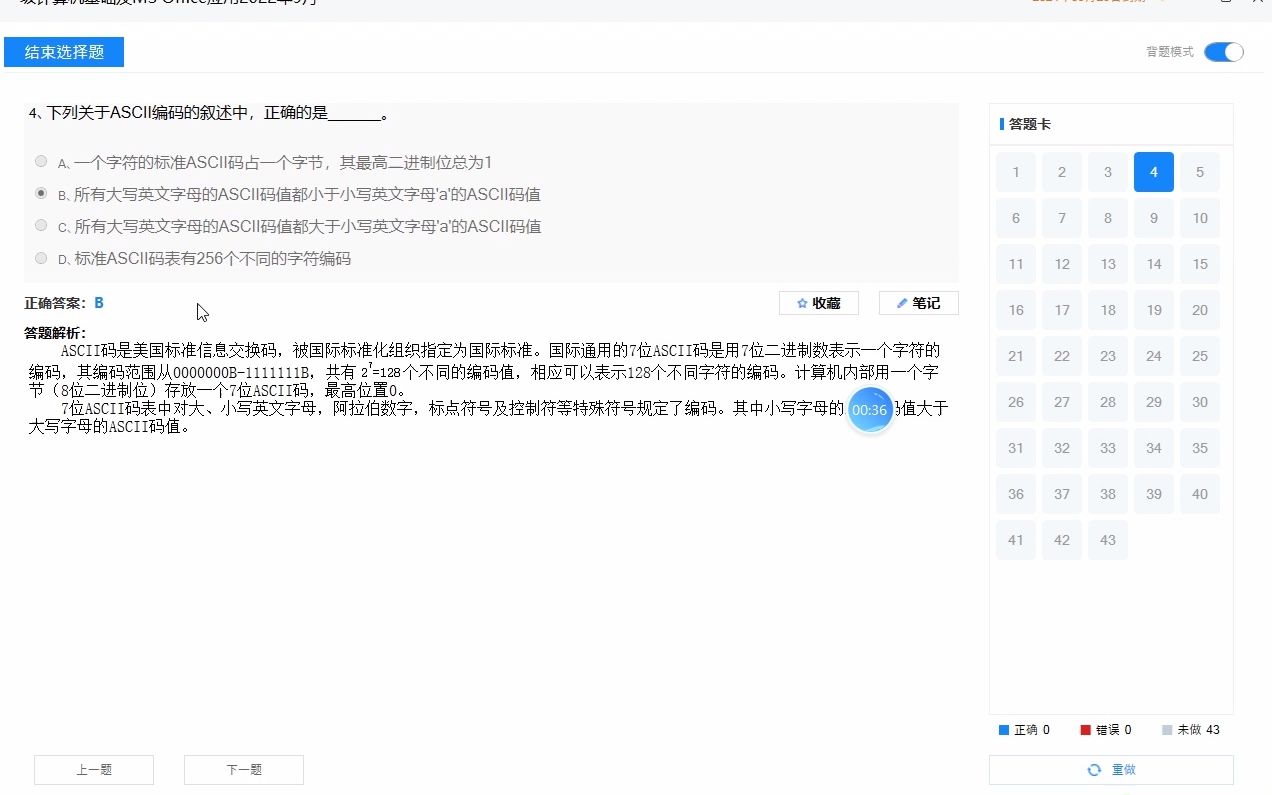
Task: Select answer option A radio button
Action: (41, 161)
